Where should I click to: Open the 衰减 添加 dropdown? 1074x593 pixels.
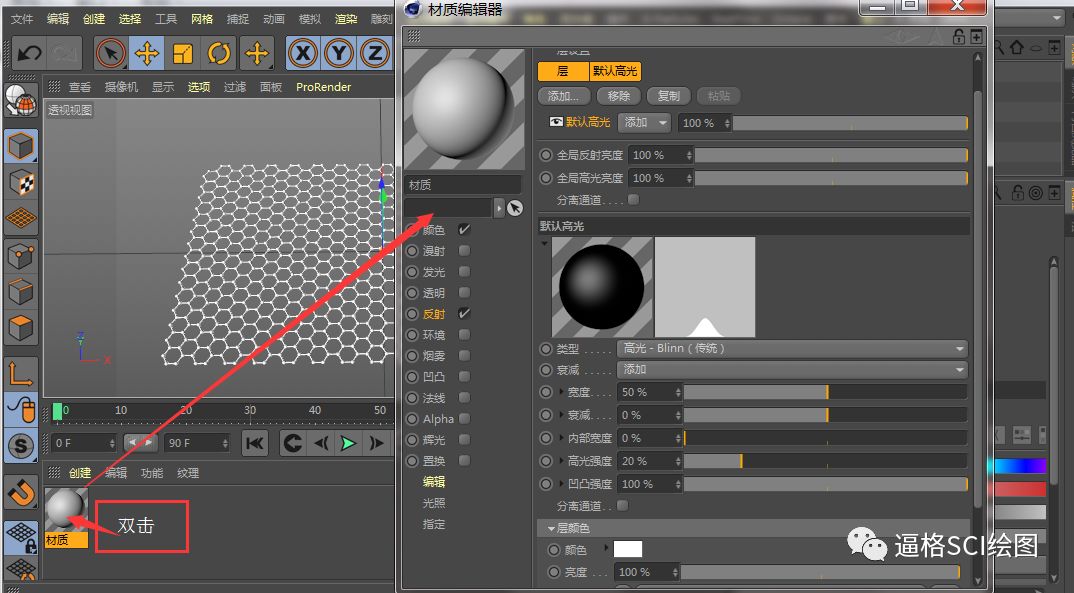coord(792,370)
